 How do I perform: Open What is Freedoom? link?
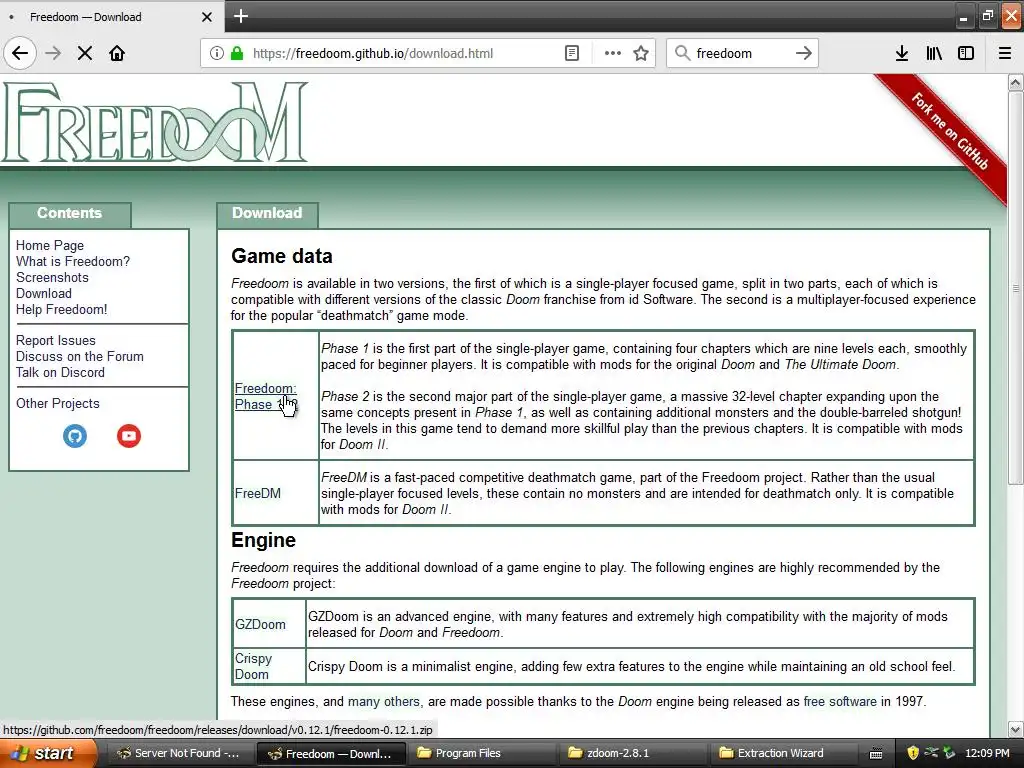pyautogui.click(x=72, y=261)
